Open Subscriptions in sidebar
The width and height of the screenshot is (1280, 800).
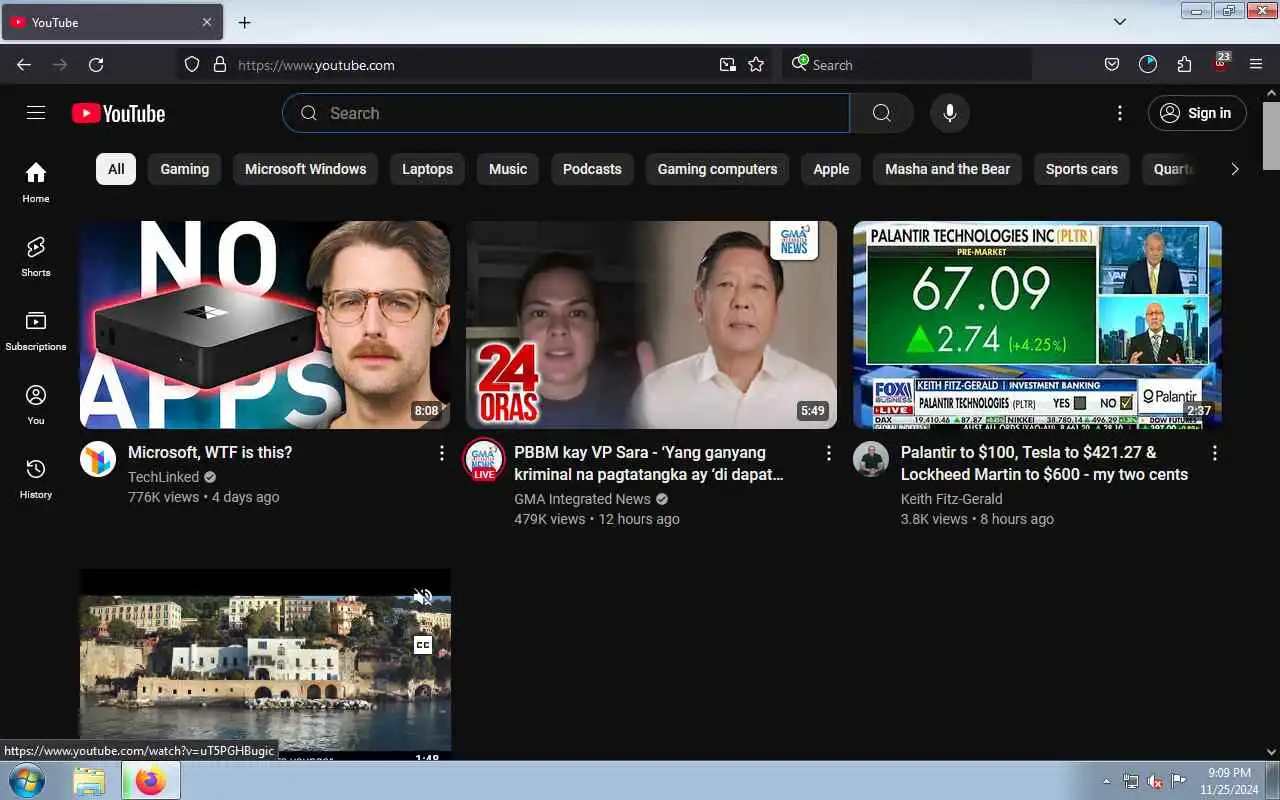point(36,330)
